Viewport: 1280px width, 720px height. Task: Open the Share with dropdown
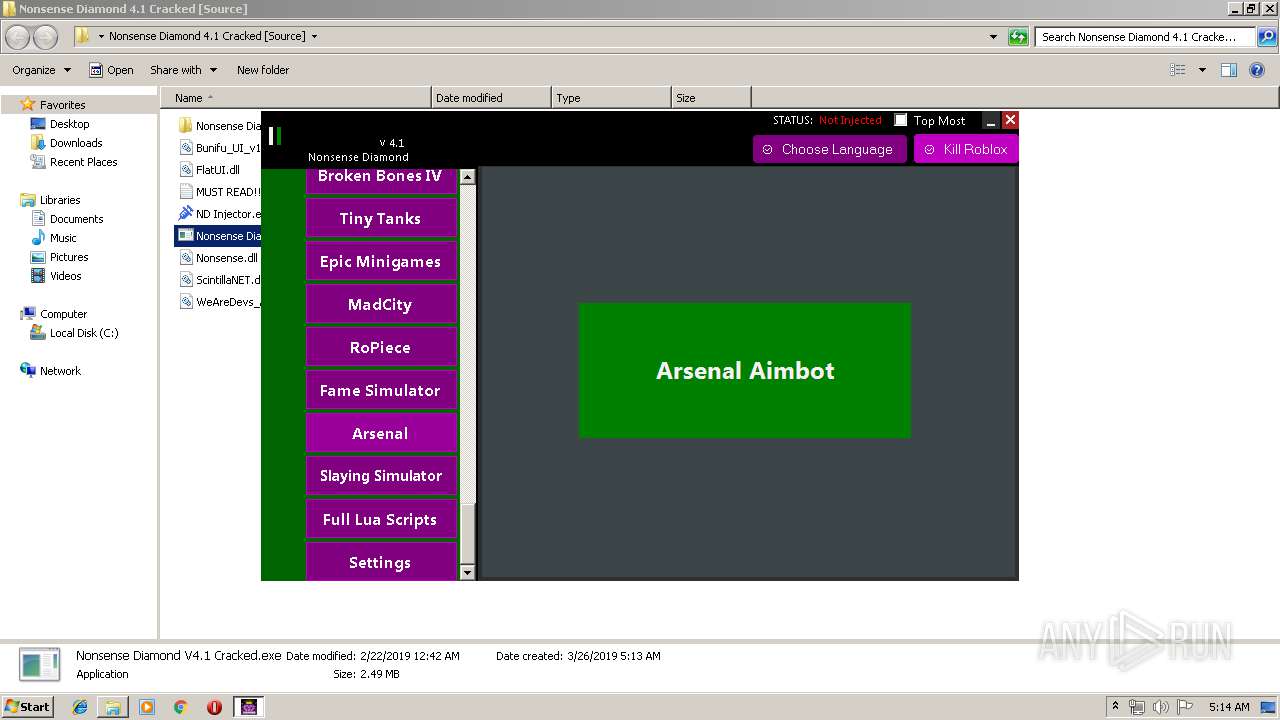click(x=183, y=70)
